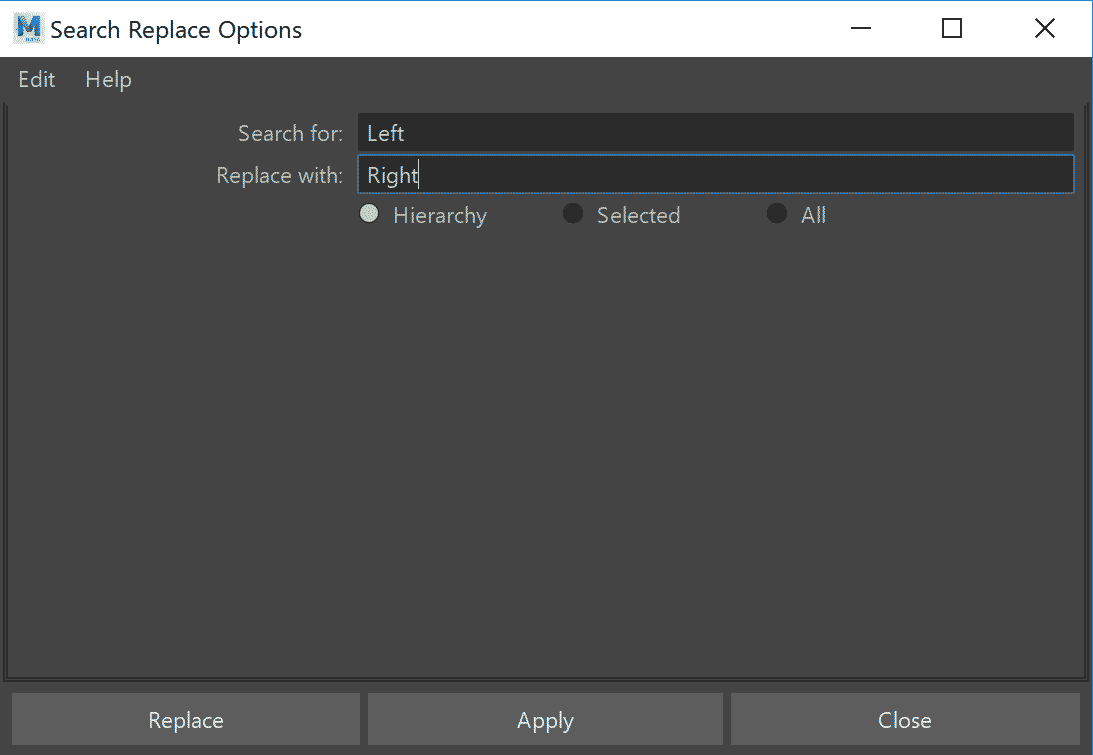Choose the Selected radio button
This screenshot has height=755, width=1093.
pos(573,214)
